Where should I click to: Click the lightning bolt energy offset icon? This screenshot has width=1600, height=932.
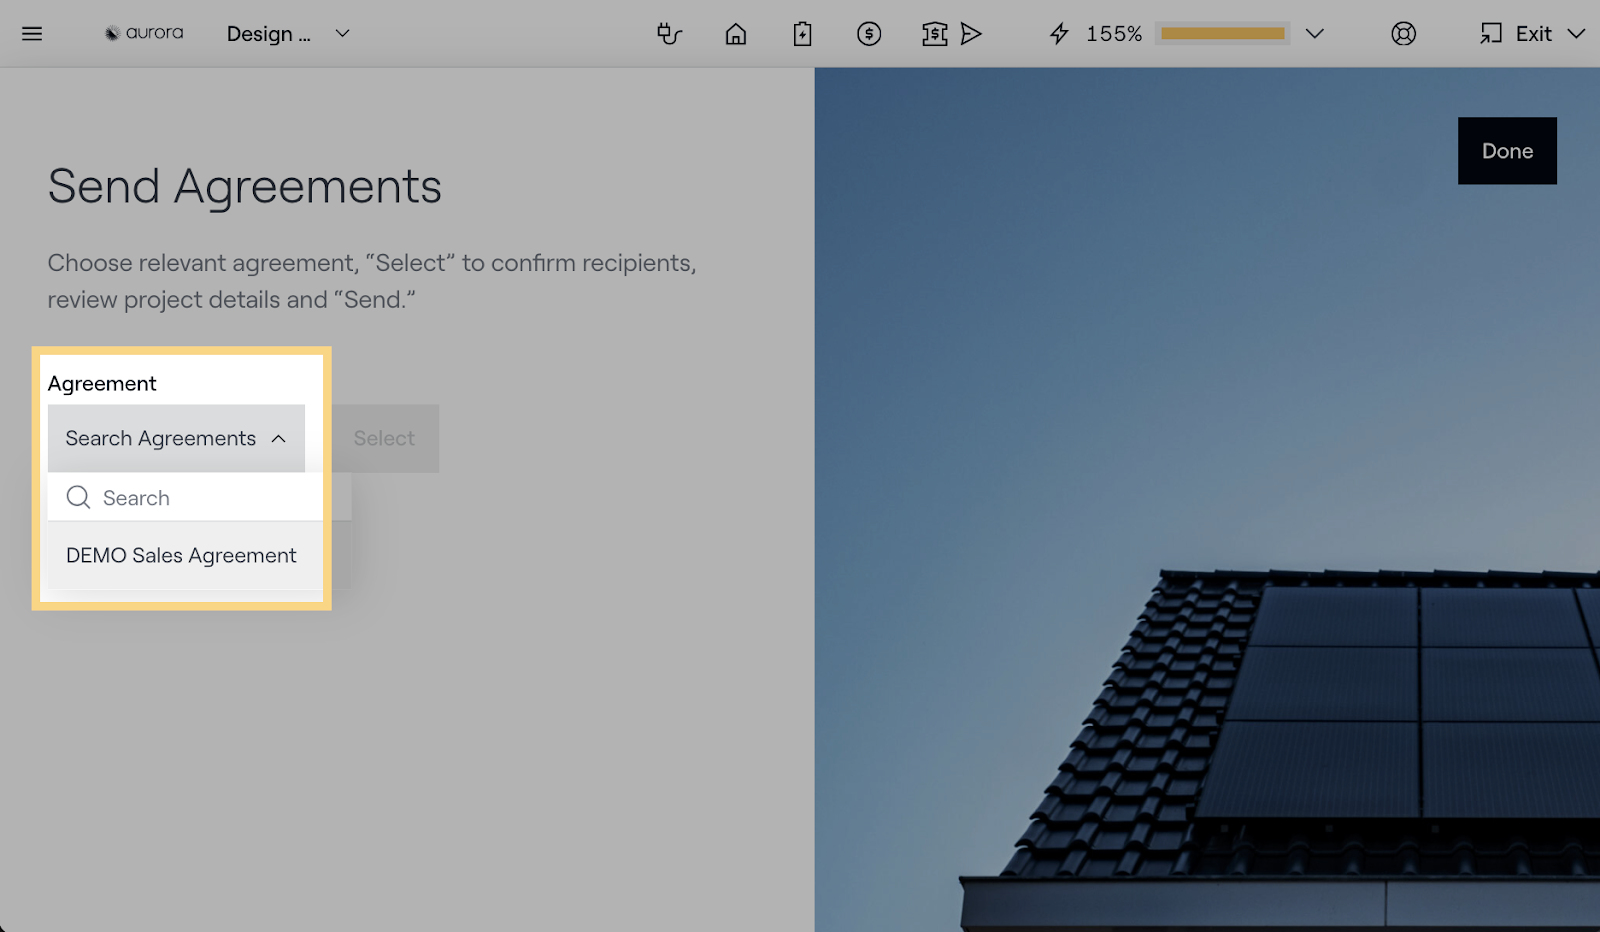click(x=1059, y=34)
